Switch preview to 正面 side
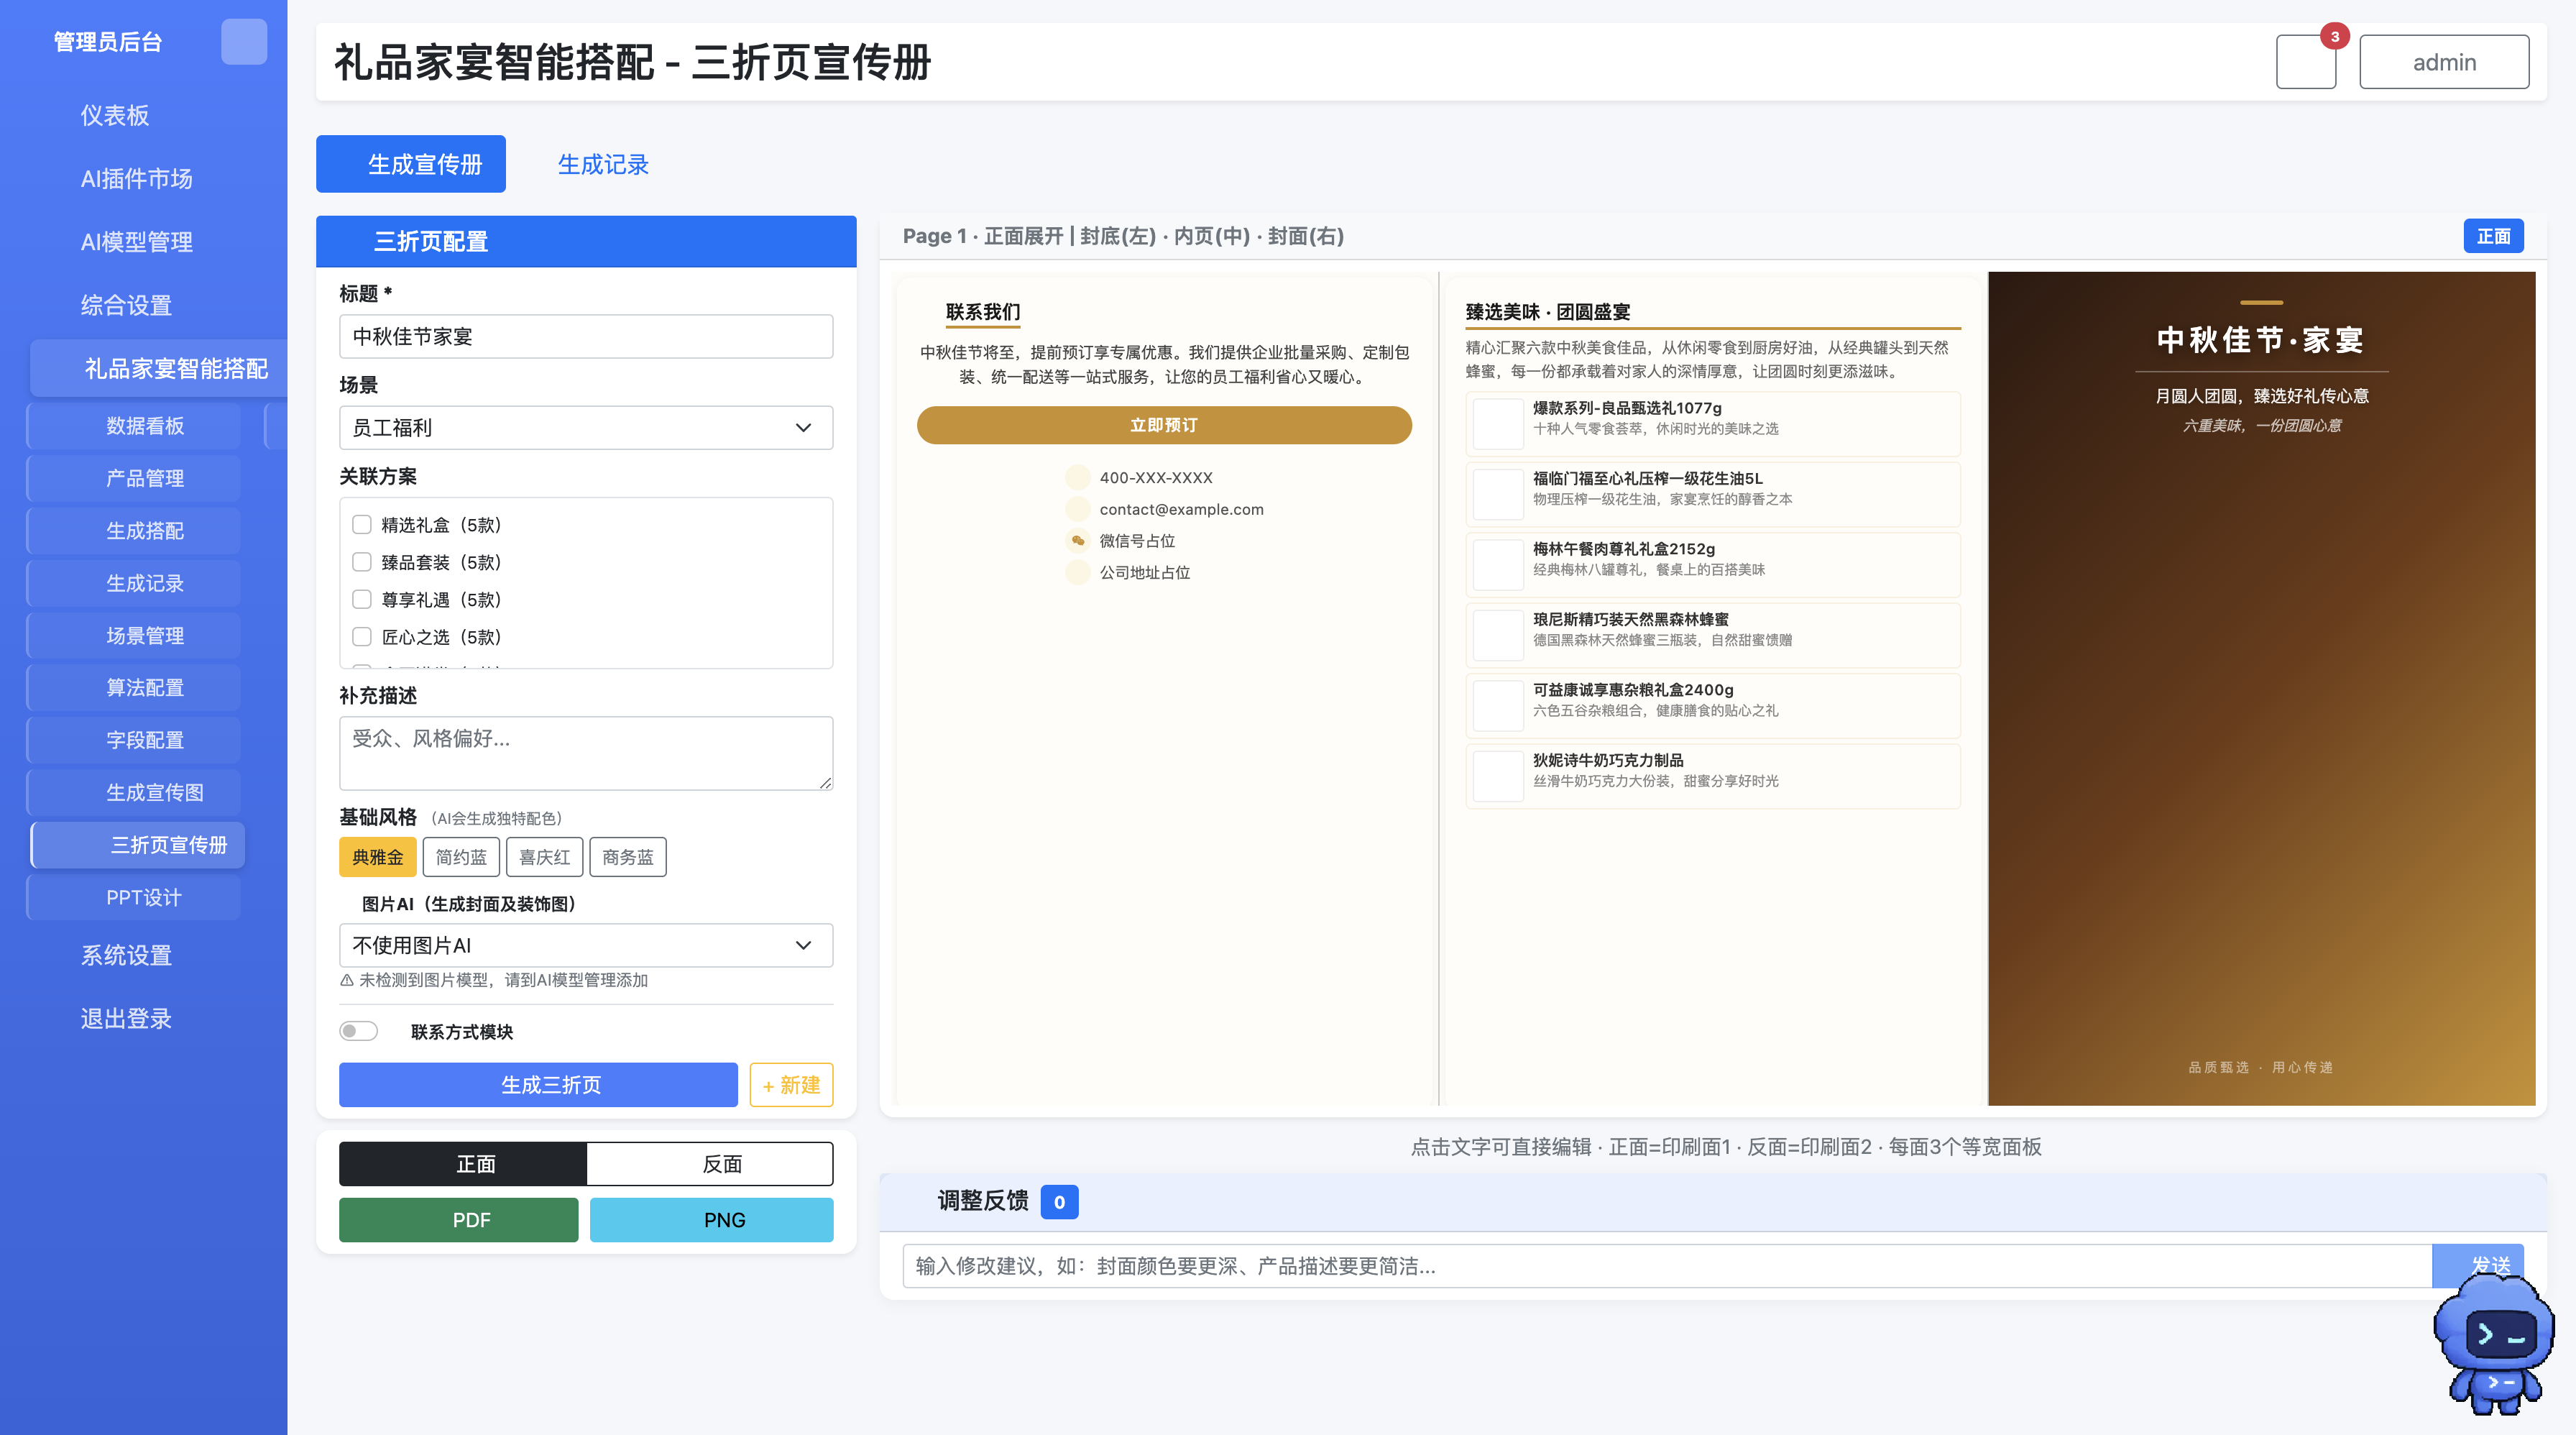The width and height of the screenshot is (2576, 1435). coord(463,1164)
